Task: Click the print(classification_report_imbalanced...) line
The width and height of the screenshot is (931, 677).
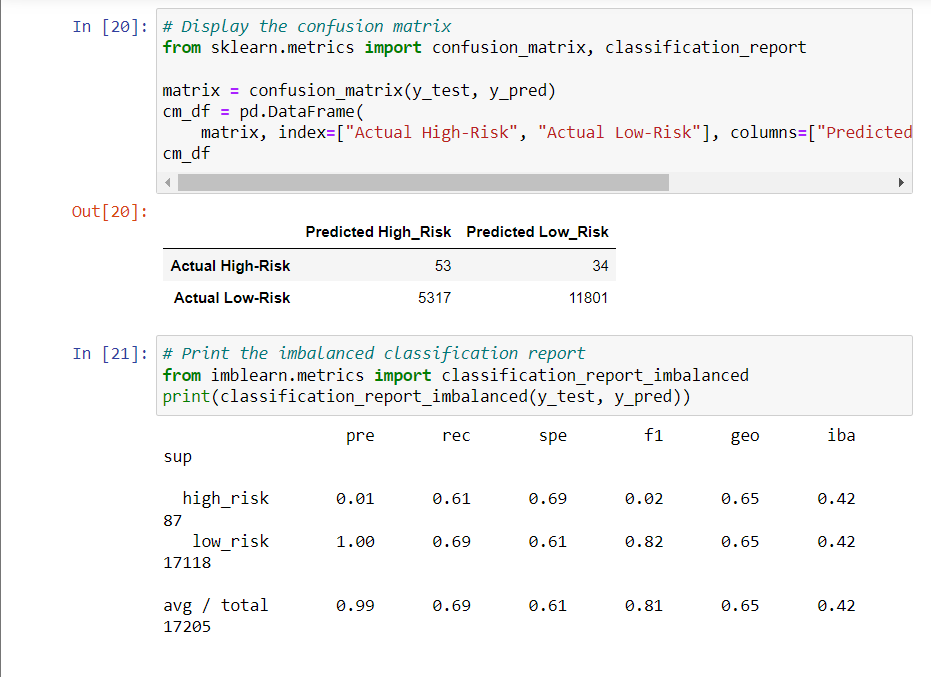Action: click(427, 397)
